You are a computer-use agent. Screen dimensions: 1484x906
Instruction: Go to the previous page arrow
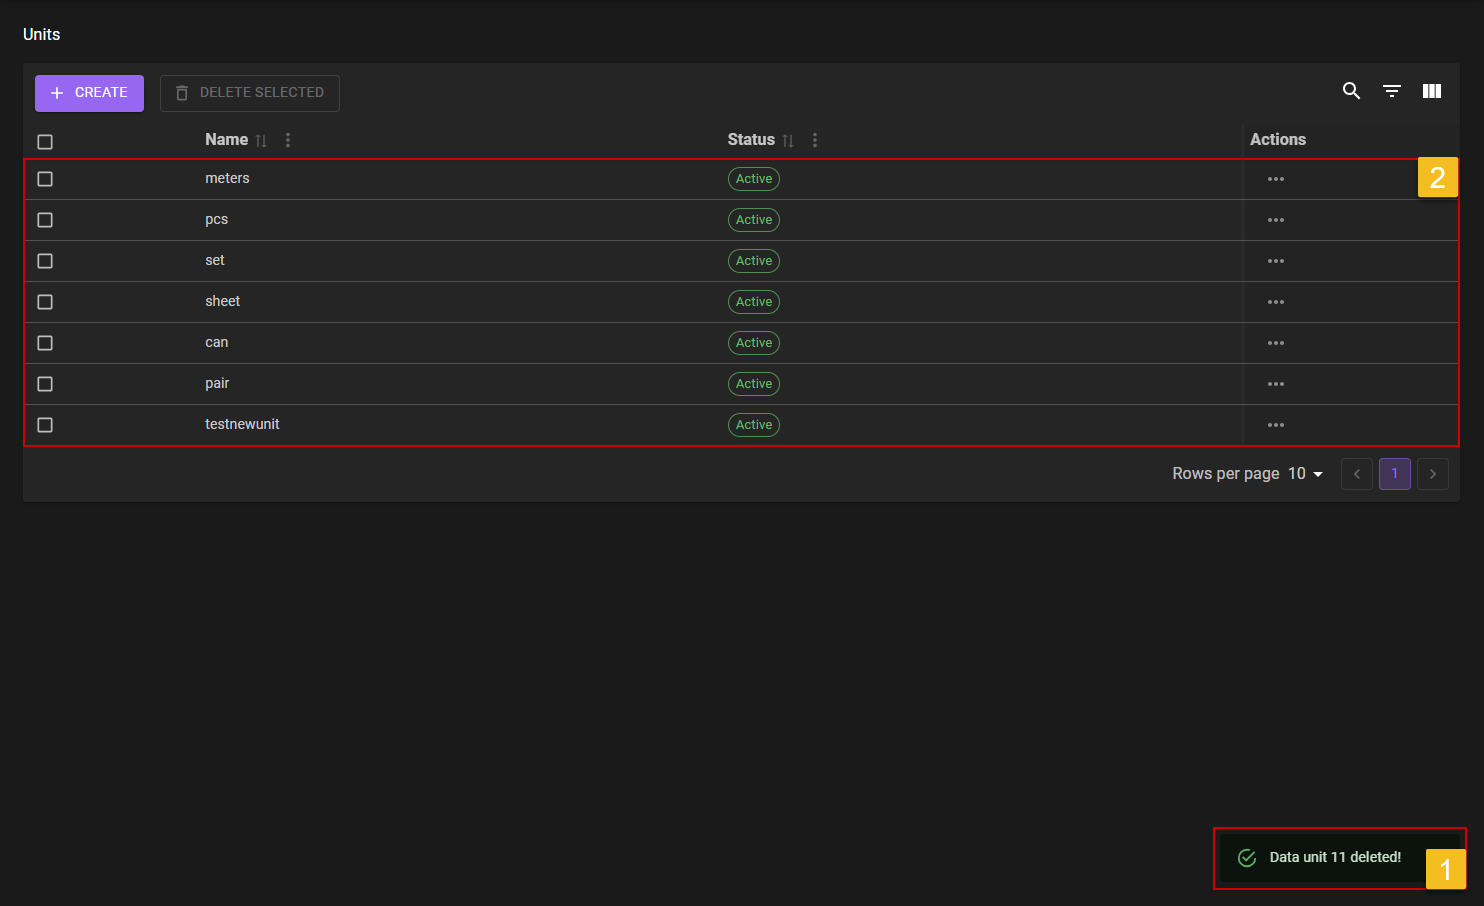[1356, 474]
